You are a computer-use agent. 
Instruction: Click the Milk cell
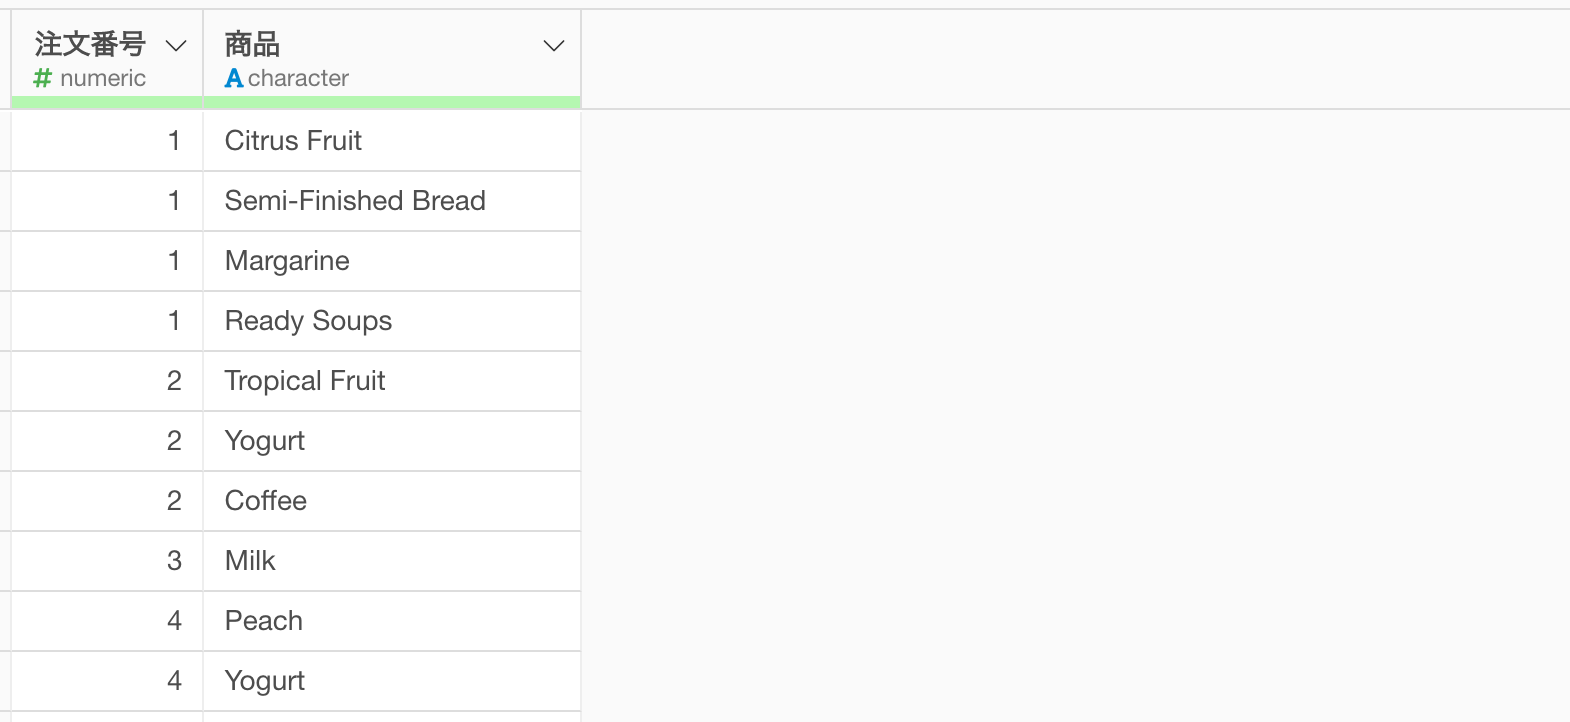(392, 561)
